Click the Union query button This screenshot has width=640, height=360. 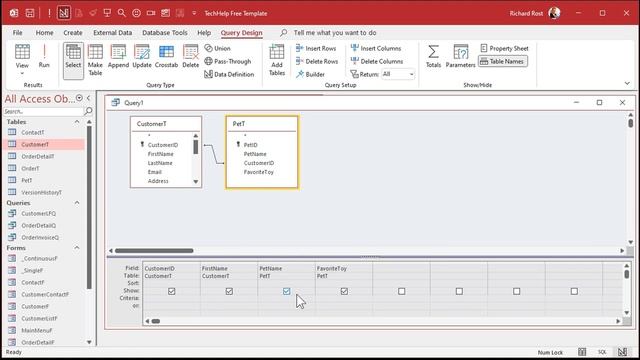(218, 48)
